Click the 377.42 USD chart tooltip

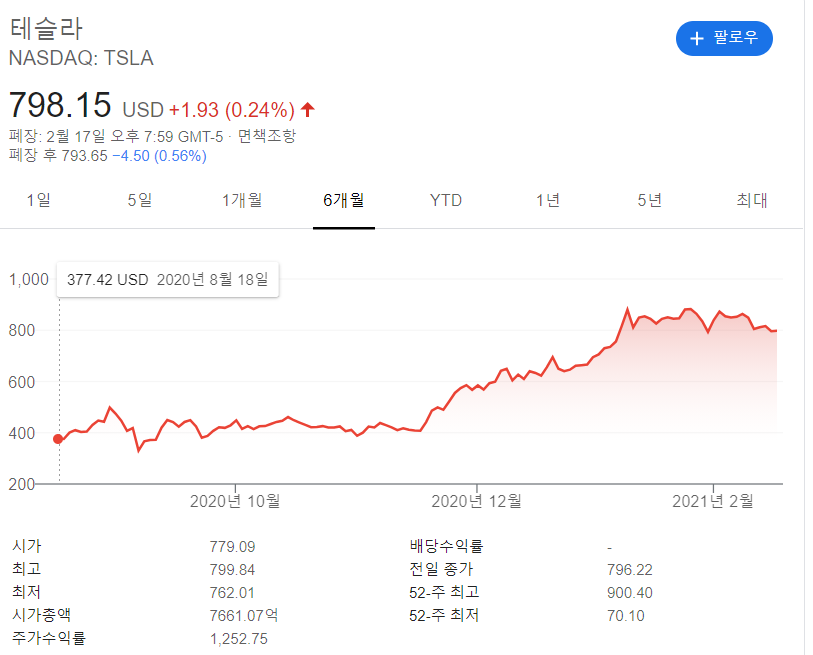click(168, 280)
